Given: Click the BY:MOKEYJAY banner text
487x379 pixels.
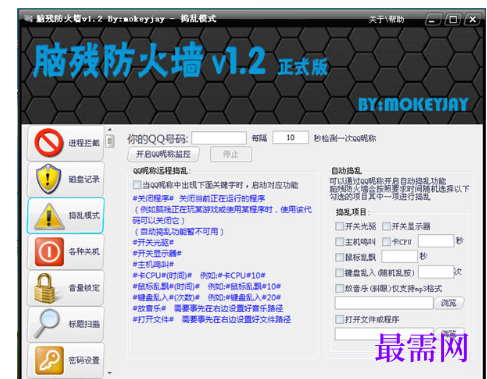Looking at the screenshot, I should tap(413, 105).
